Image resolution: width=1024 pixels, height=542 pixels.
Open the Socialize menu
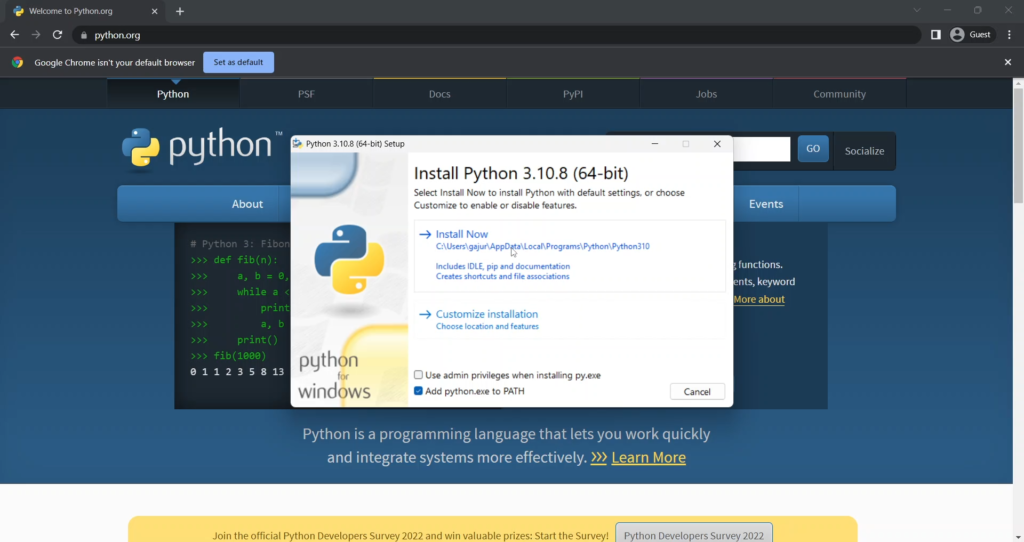click(864, 151)
